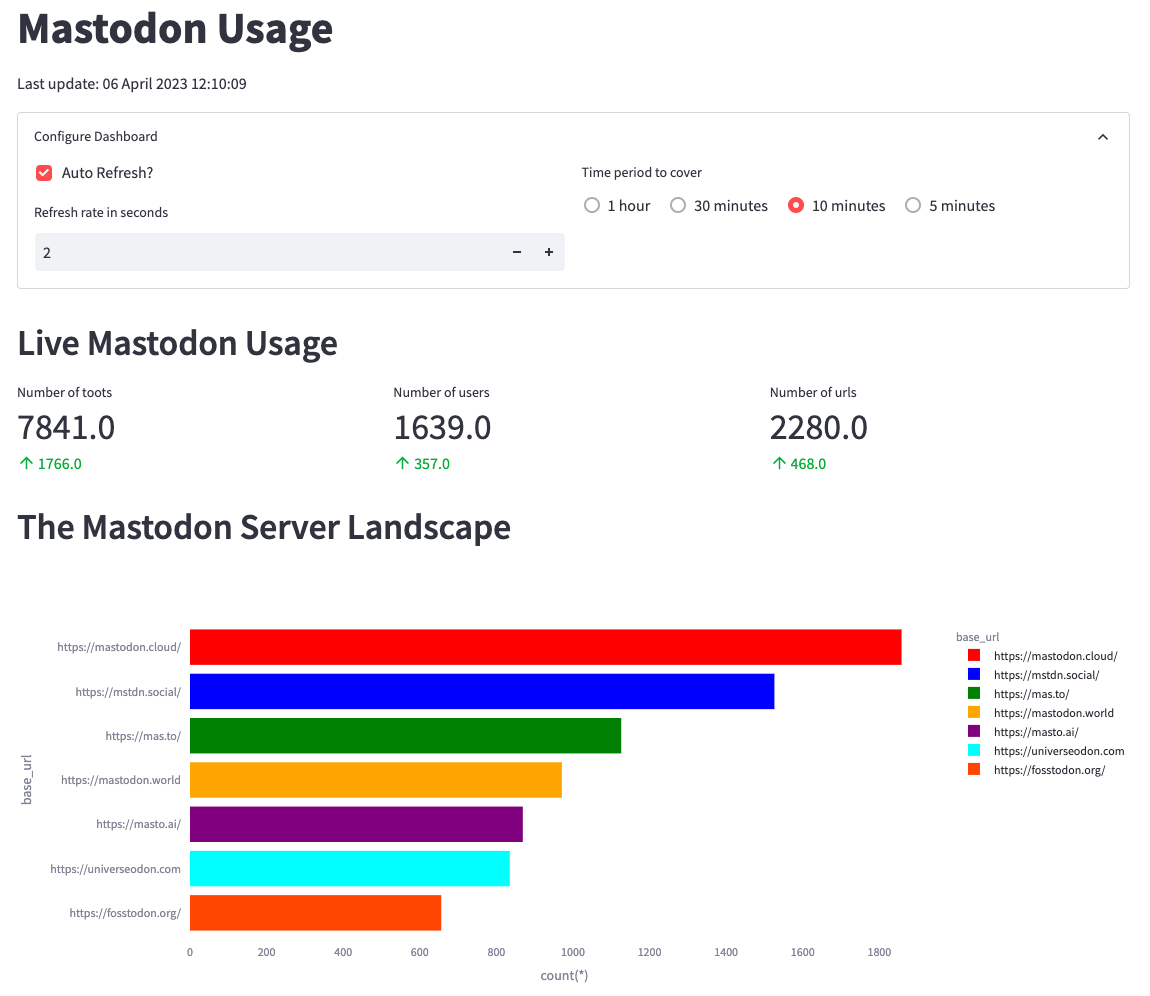Viewport: 1150px width, 996px height.
Task: Click the plus stepper to increase refresh rate
Action: [x=548, y=251]
